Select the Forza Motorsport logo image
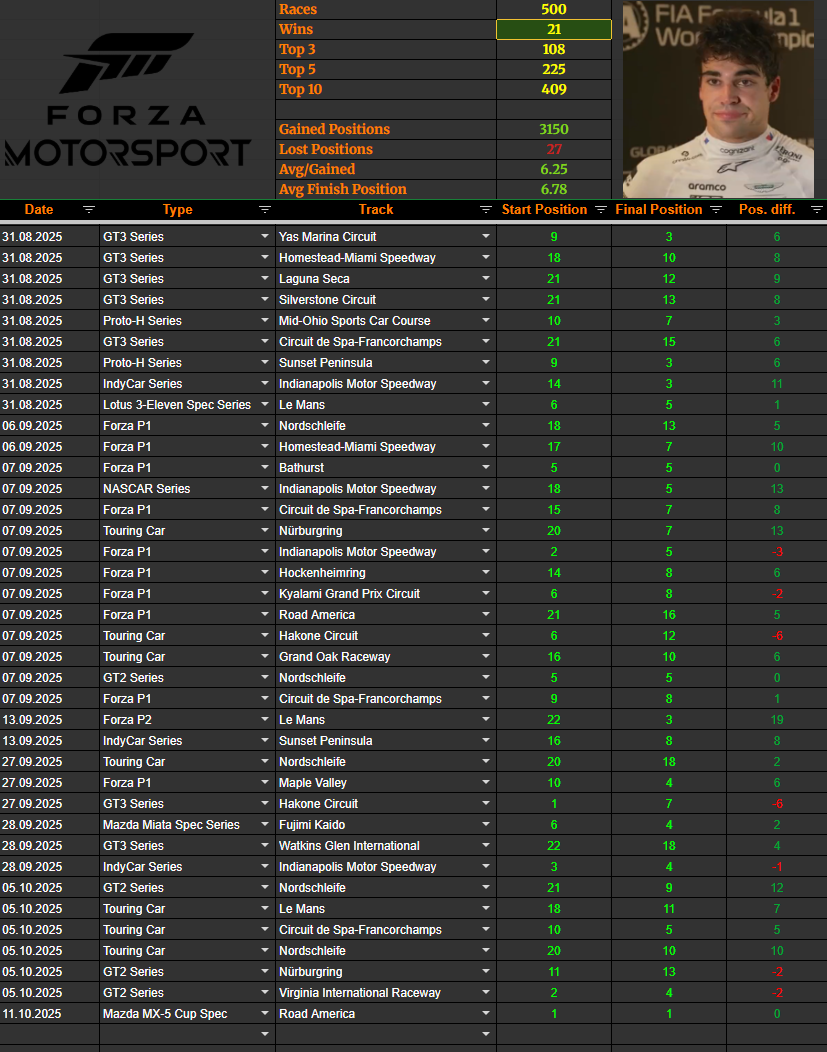The height and width of the screenshot is (1052, 827). (127, 99)
